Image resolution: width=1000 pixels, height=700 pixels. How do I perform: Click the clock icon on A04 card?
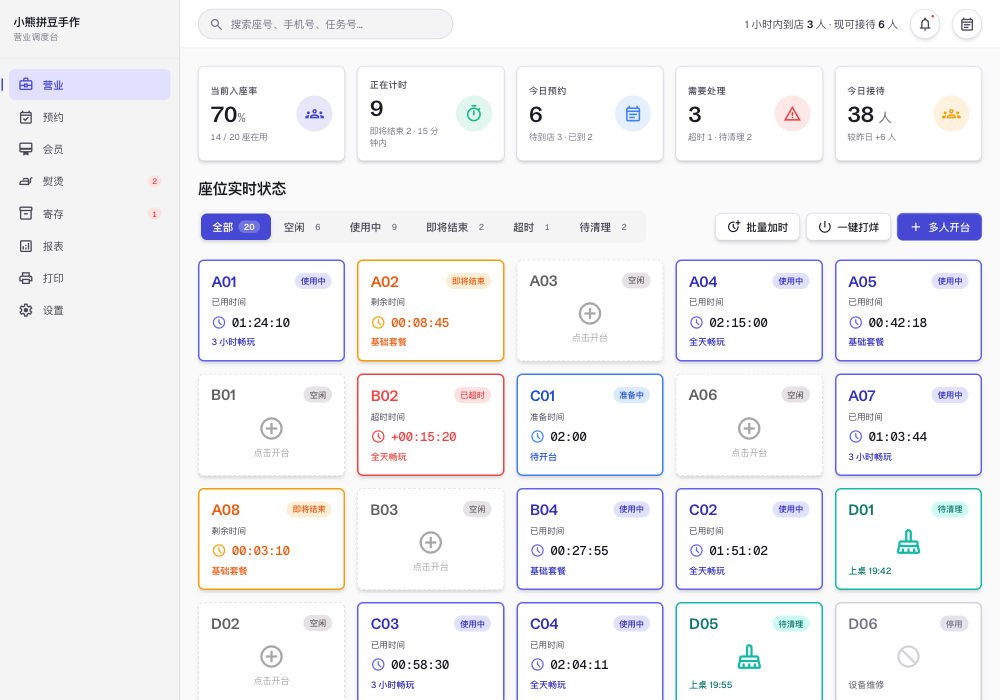click(x=696, y=323)
